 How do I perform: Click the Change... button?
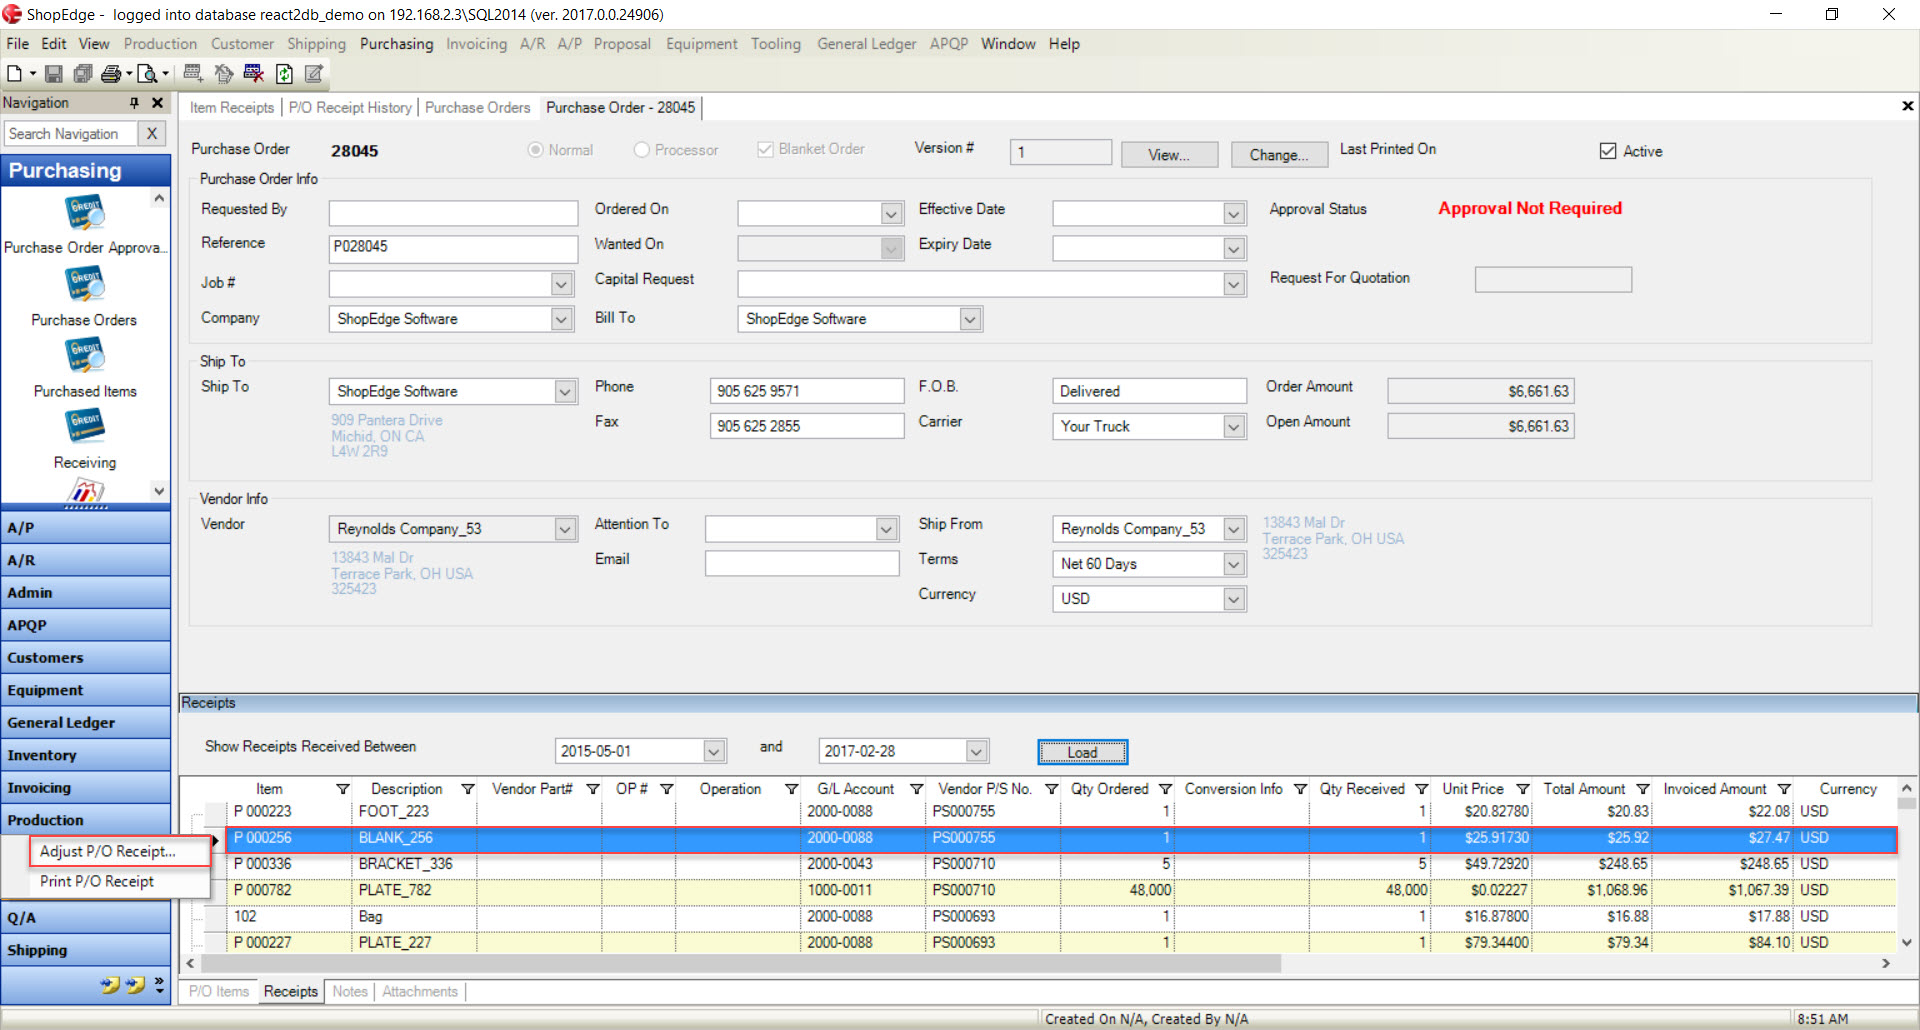point(1278,155)
